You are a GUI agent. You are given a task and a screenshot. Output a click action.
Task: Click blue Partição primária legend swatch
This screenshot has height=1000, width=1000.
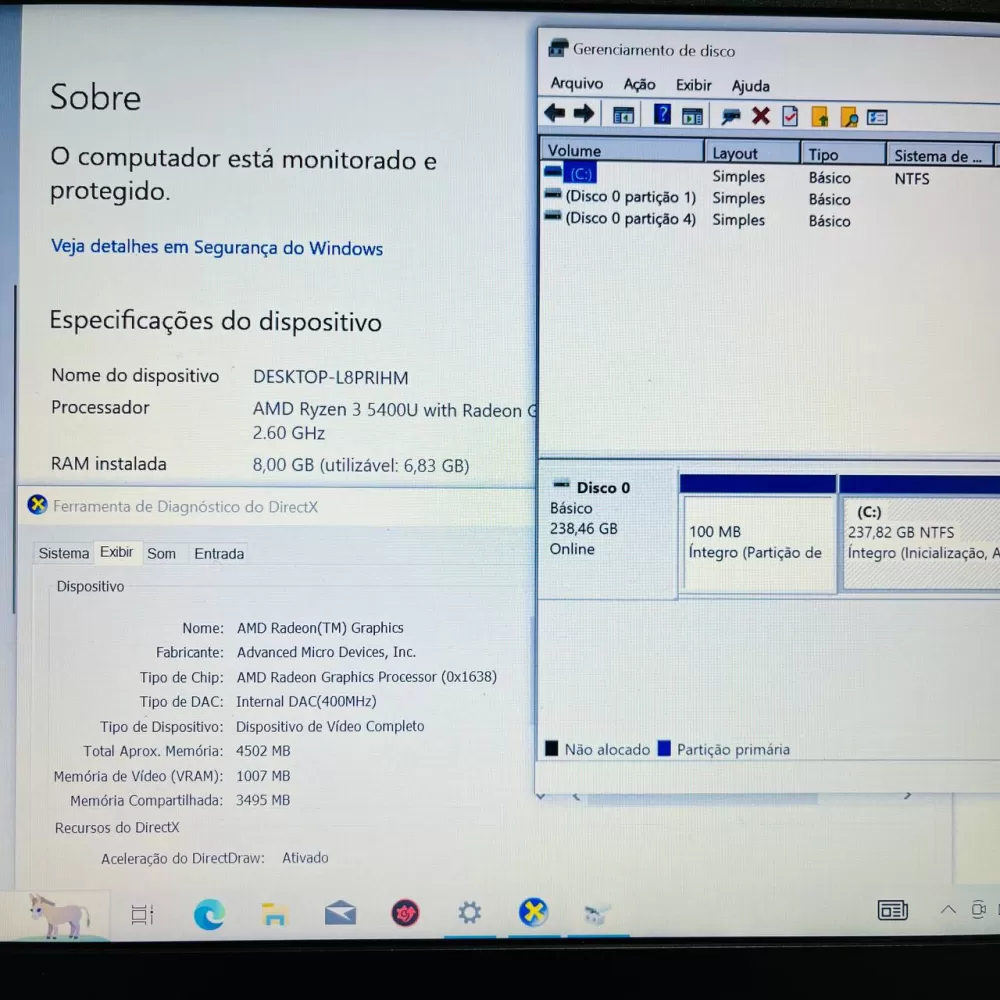coord(664,748)
